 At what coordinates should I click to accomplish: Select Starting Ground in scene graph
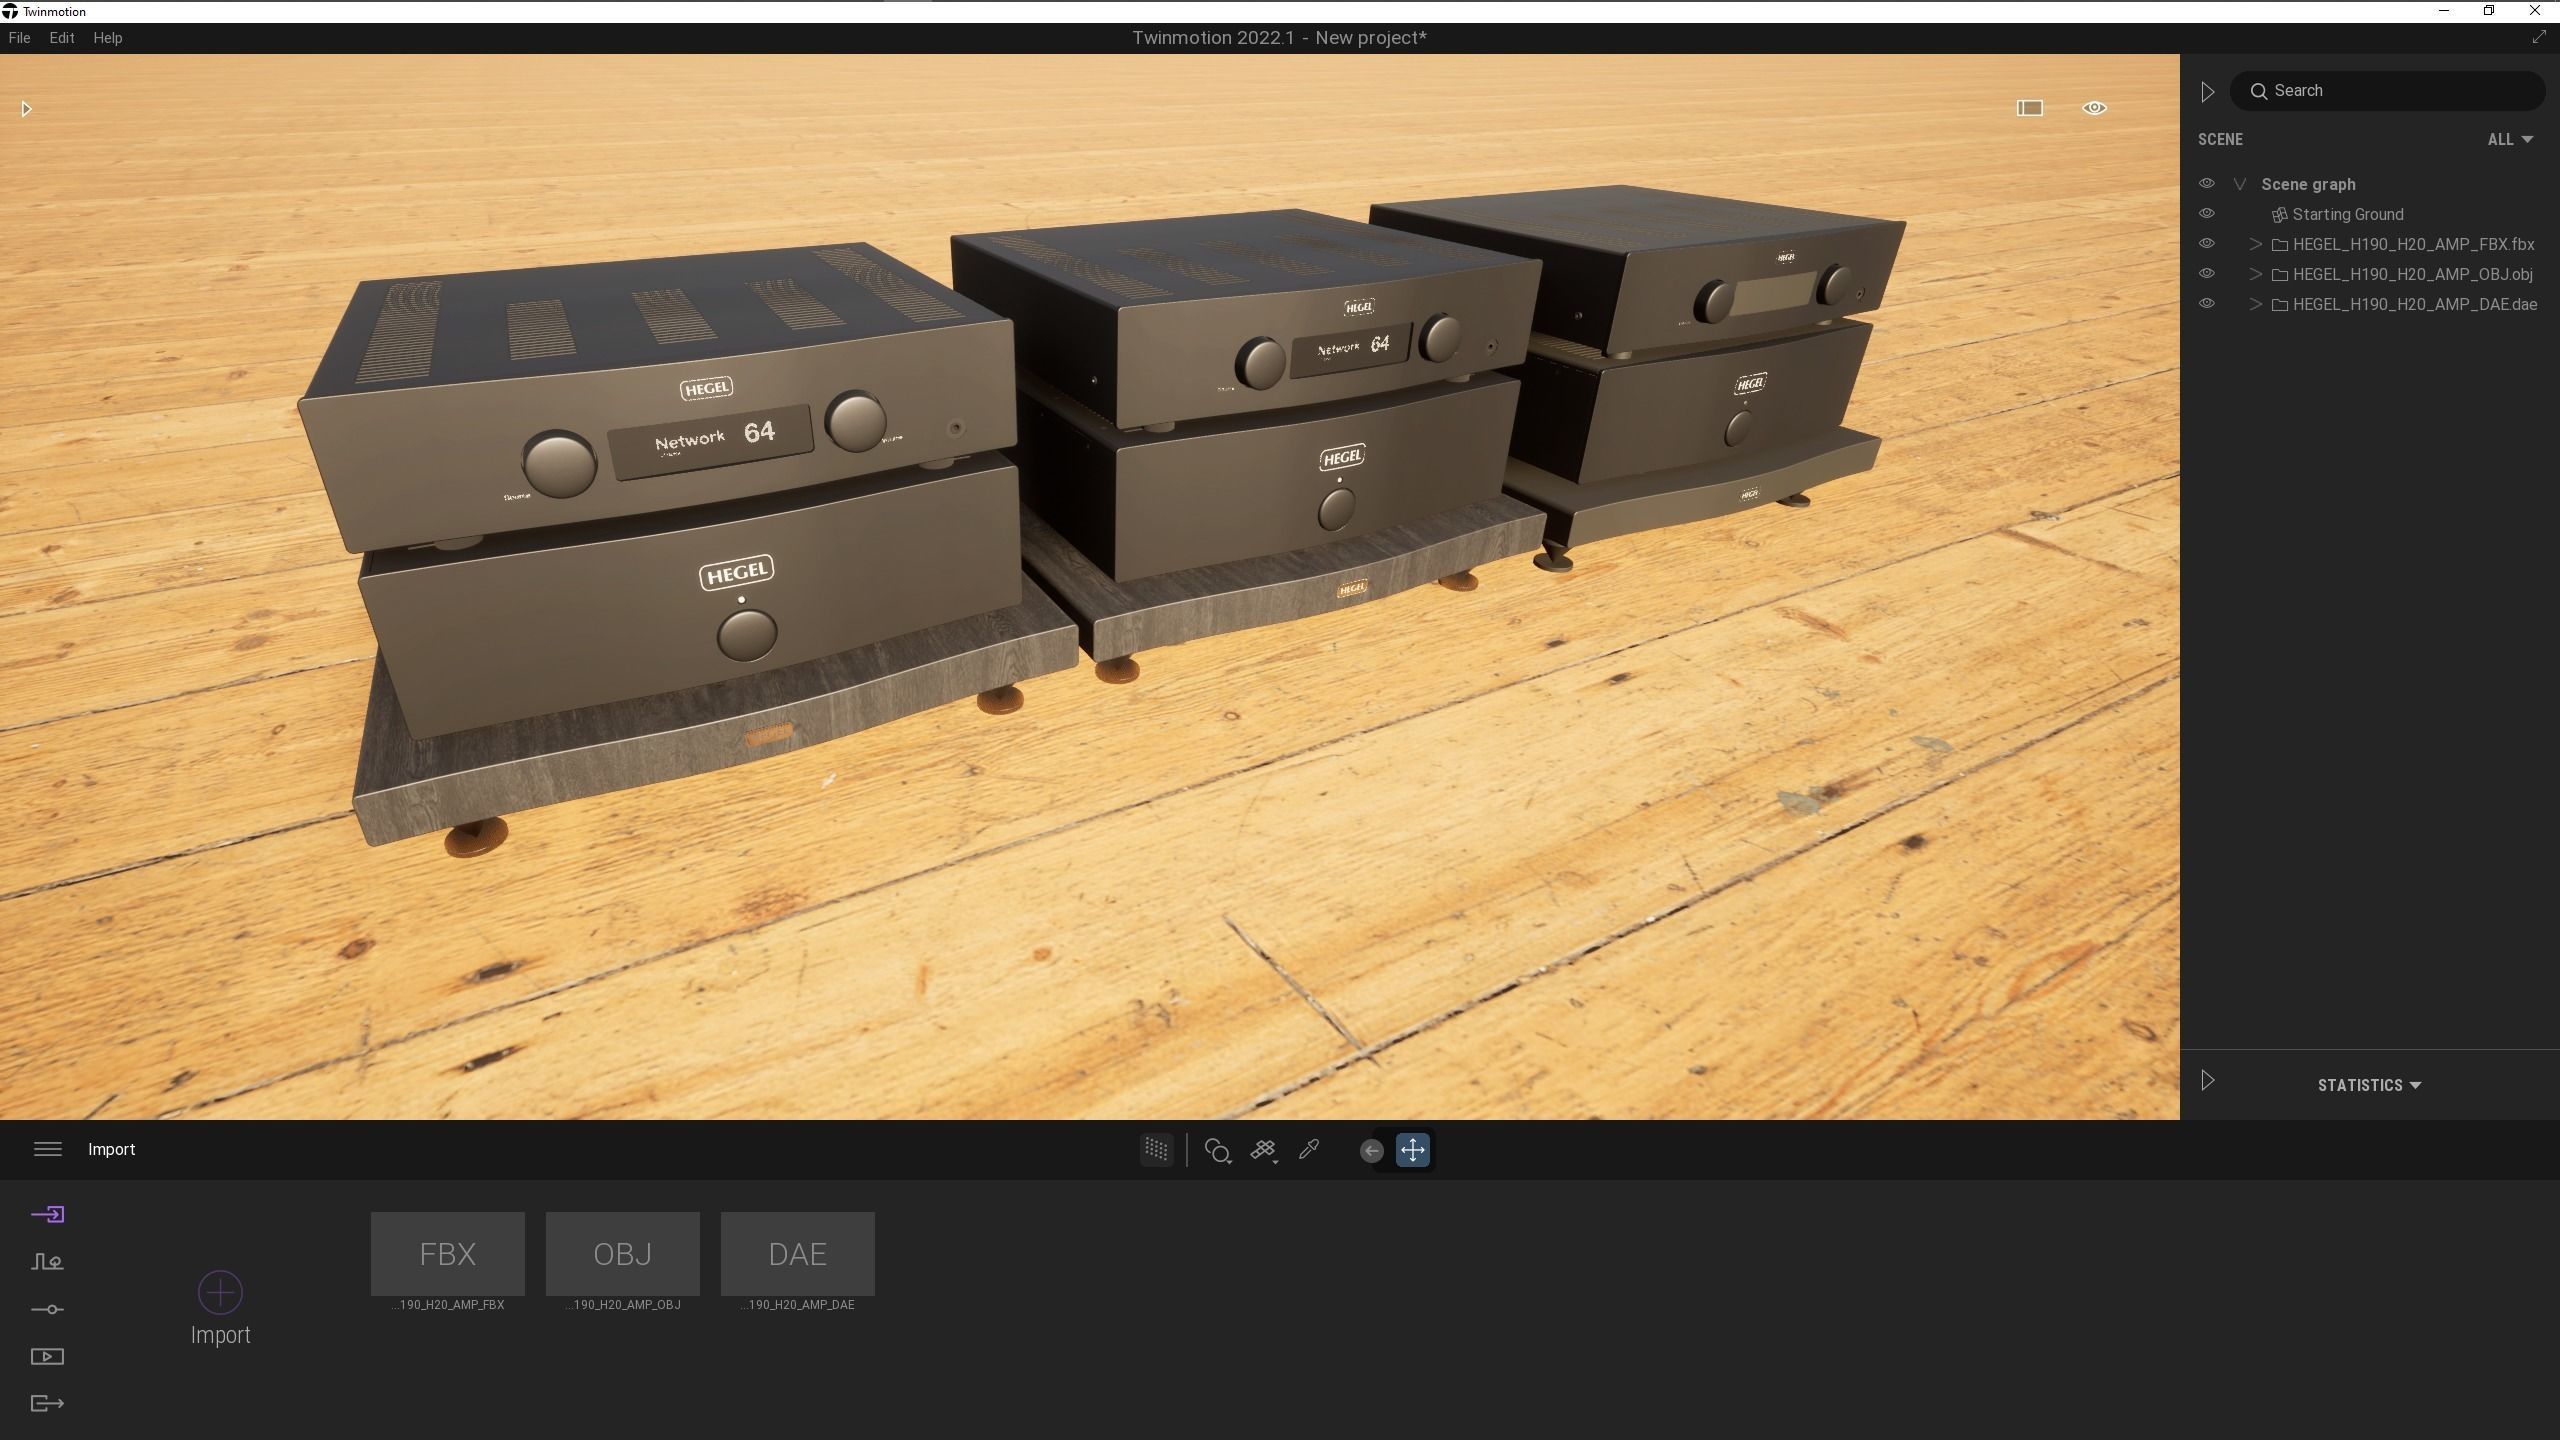pos(2347,215)
